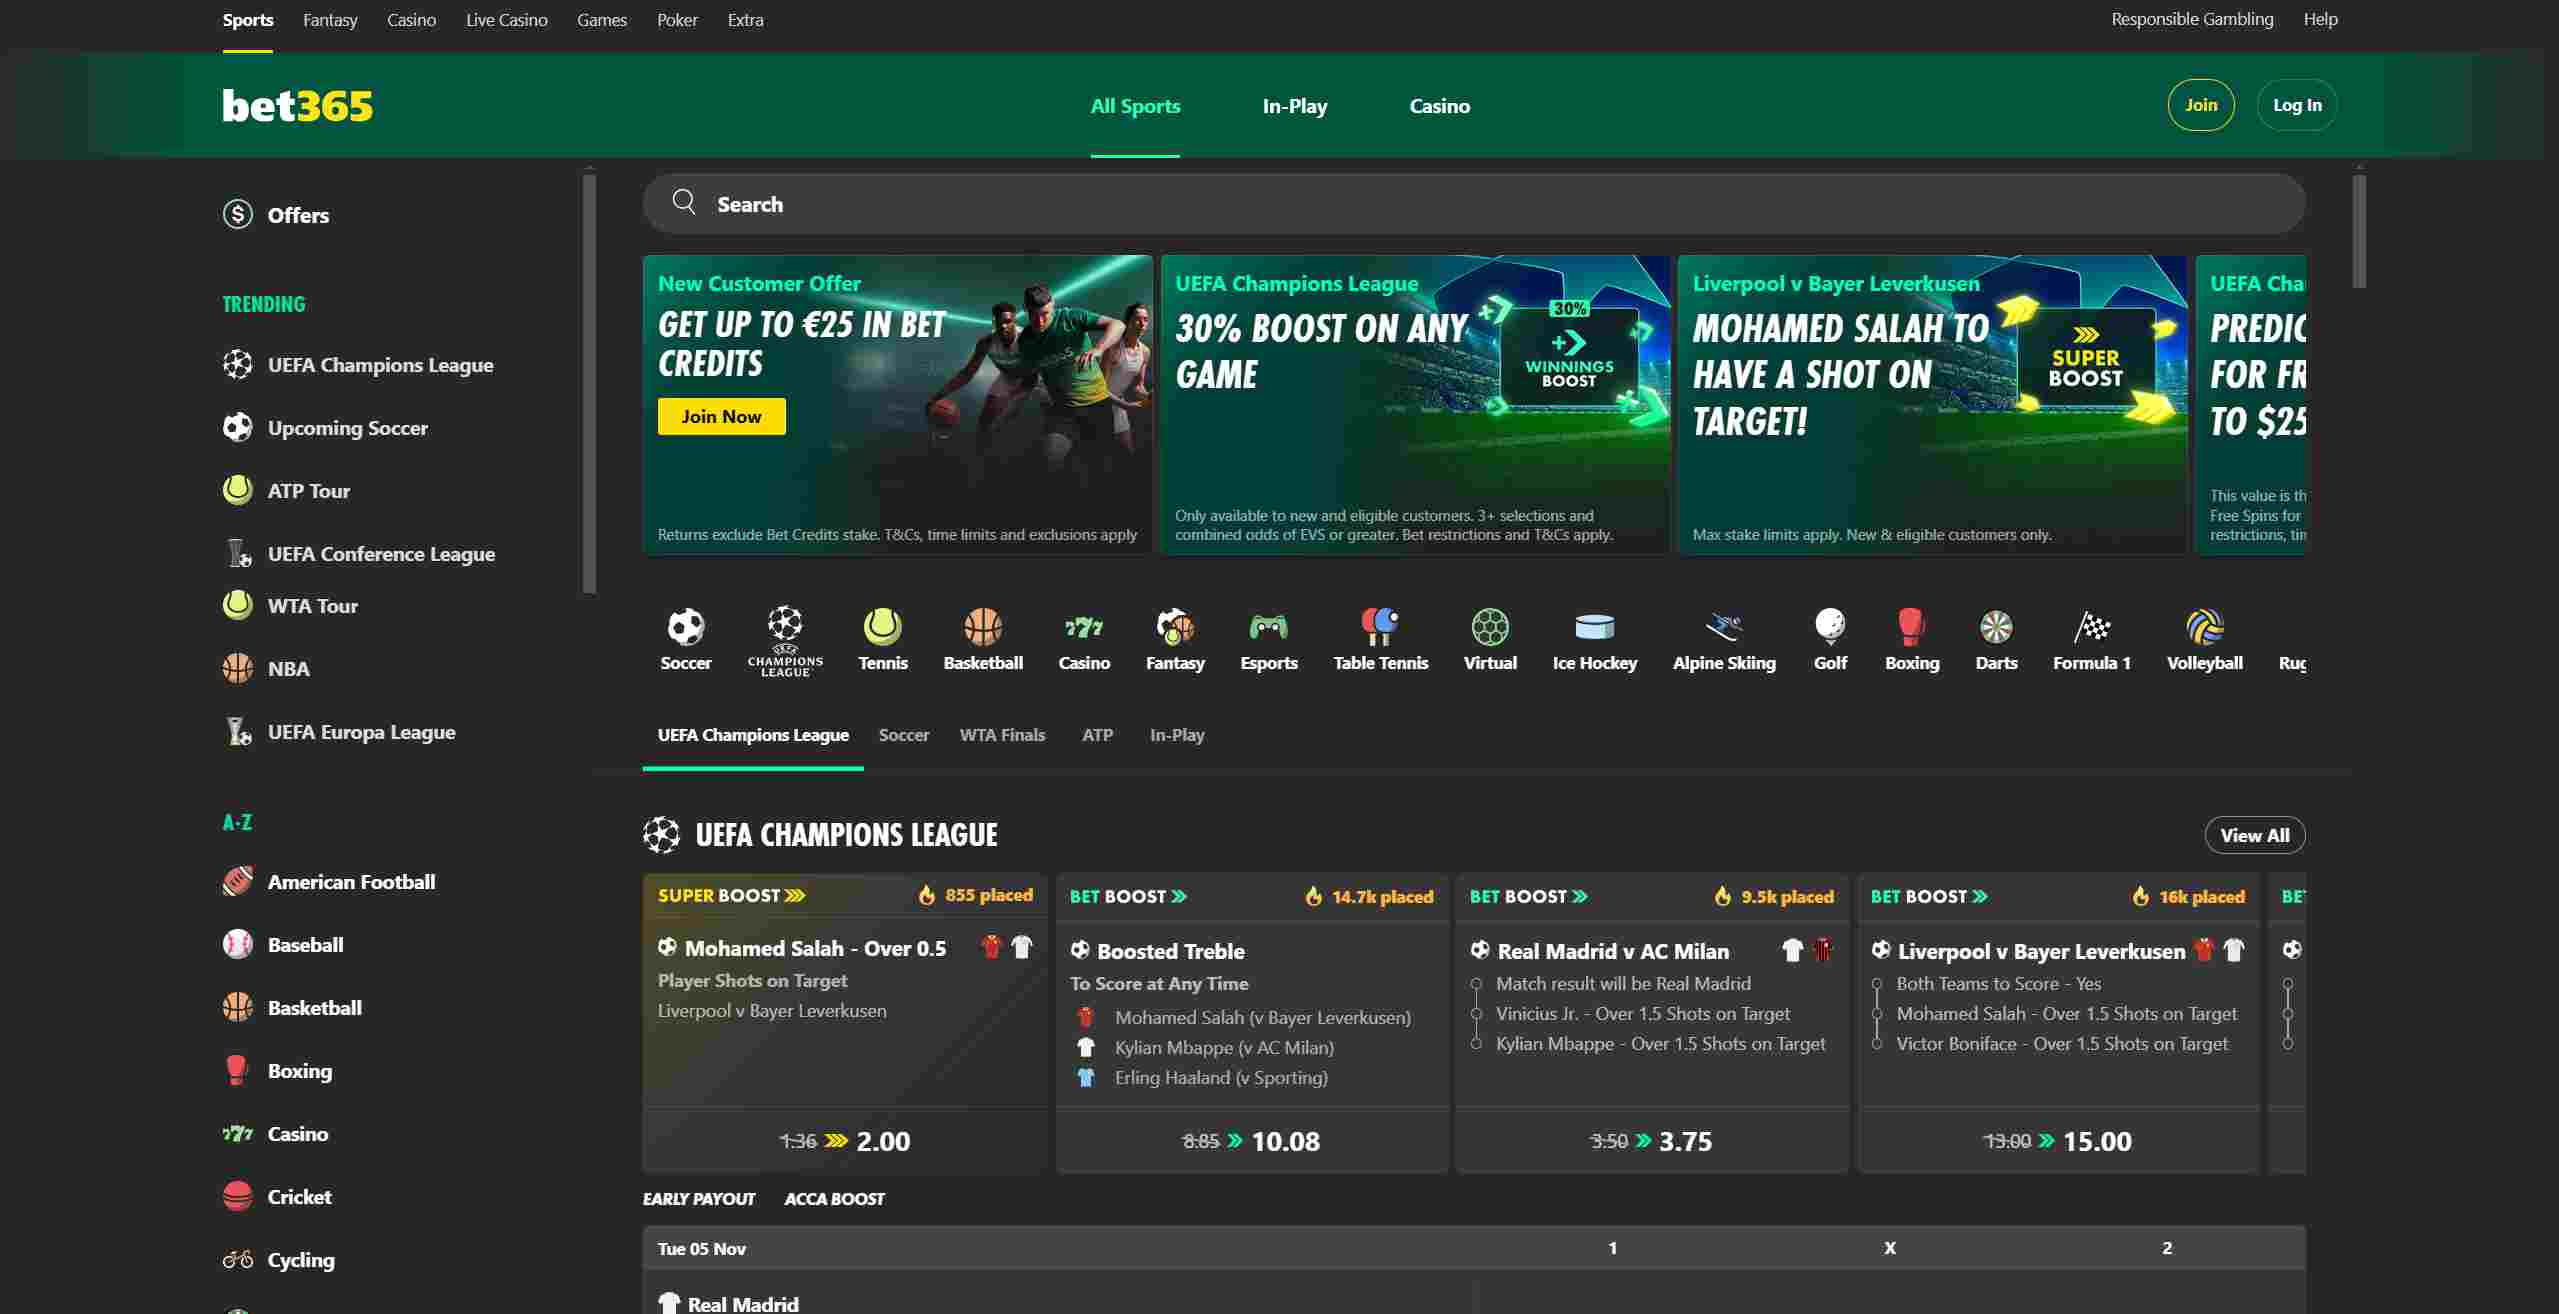Click the sidebar scrollbar
Viewport: 2559px width, 1314px height.
(589, 383)
